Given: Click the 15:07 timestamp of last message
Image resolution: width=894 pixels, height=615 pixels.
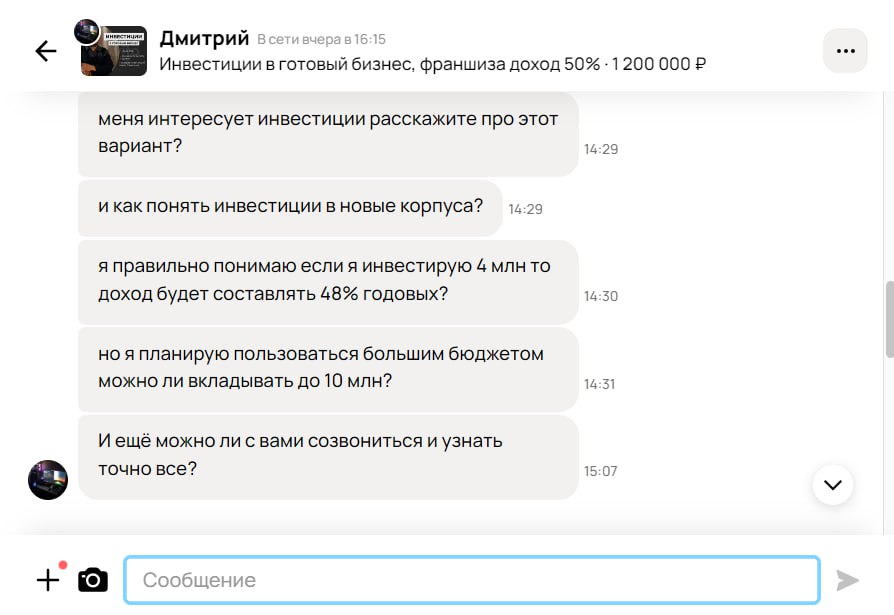Looking at the screenshot, I should [600, 471].
